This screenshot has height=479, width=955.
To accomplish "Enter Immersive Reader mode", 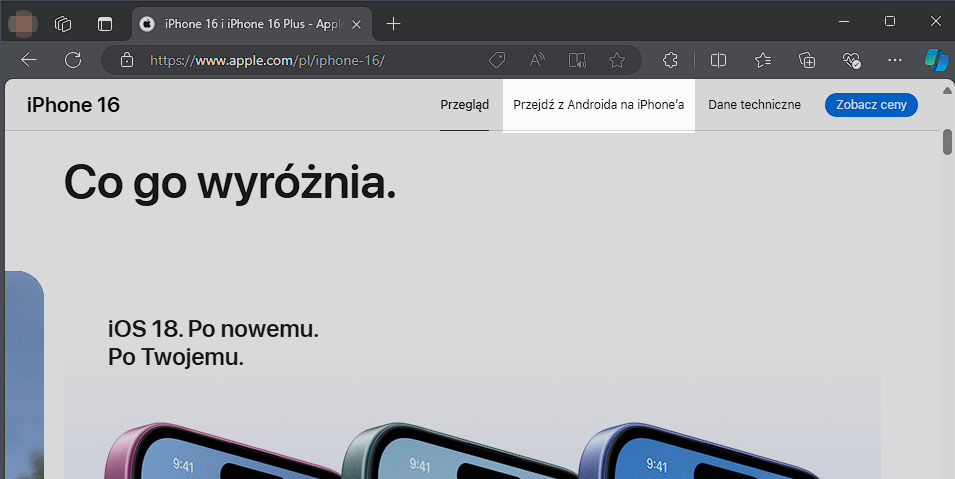I will click(x=577, y=60).
